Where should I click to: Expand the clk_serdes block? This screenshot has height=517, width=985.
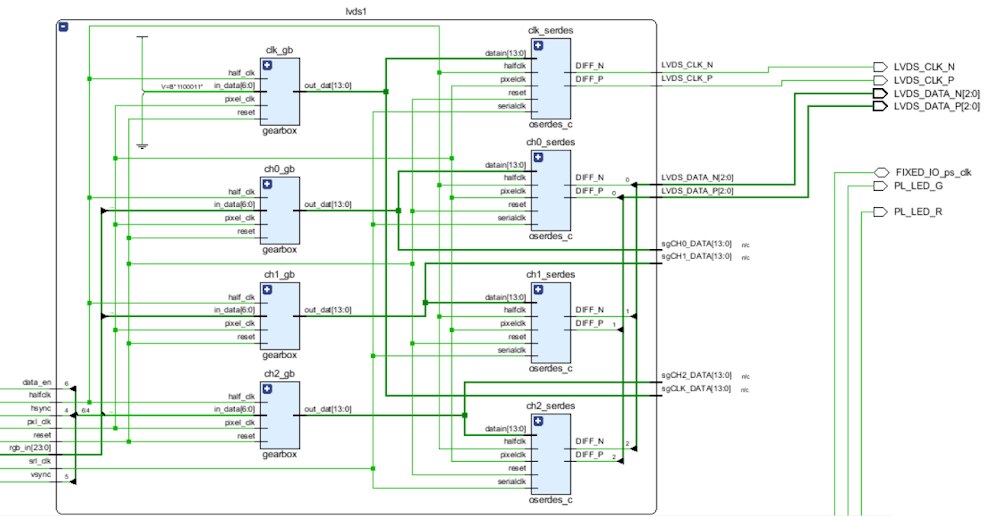(538, 45)
